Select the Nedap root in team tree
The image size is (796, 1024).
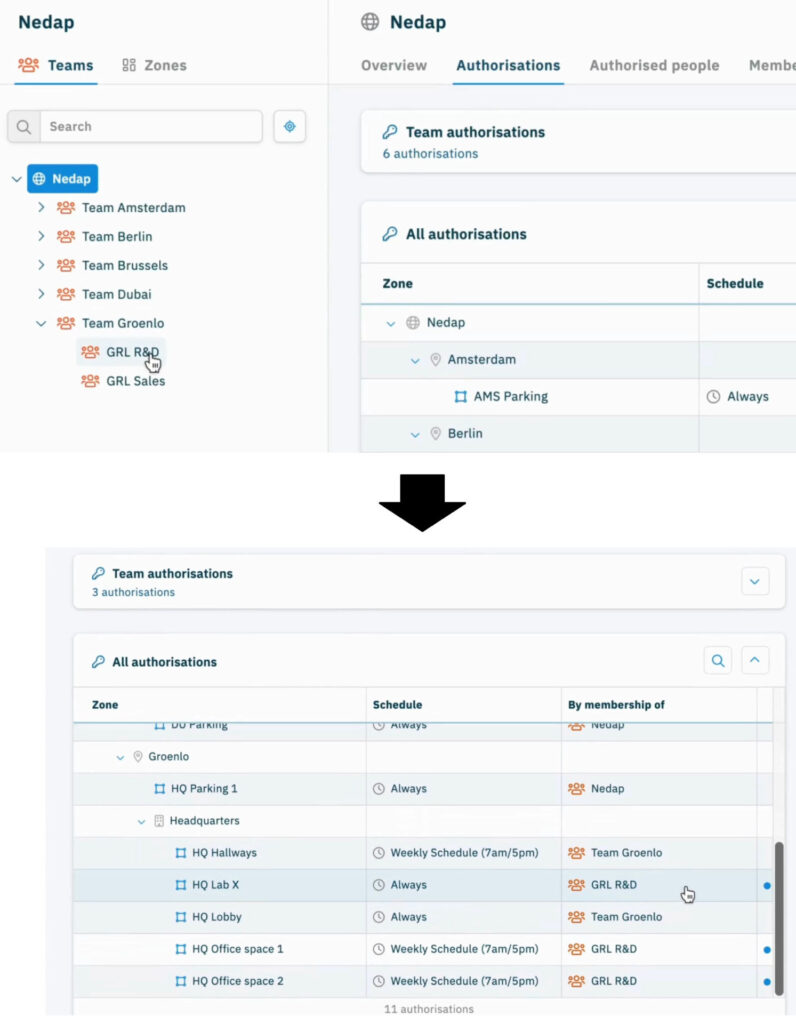63,179
